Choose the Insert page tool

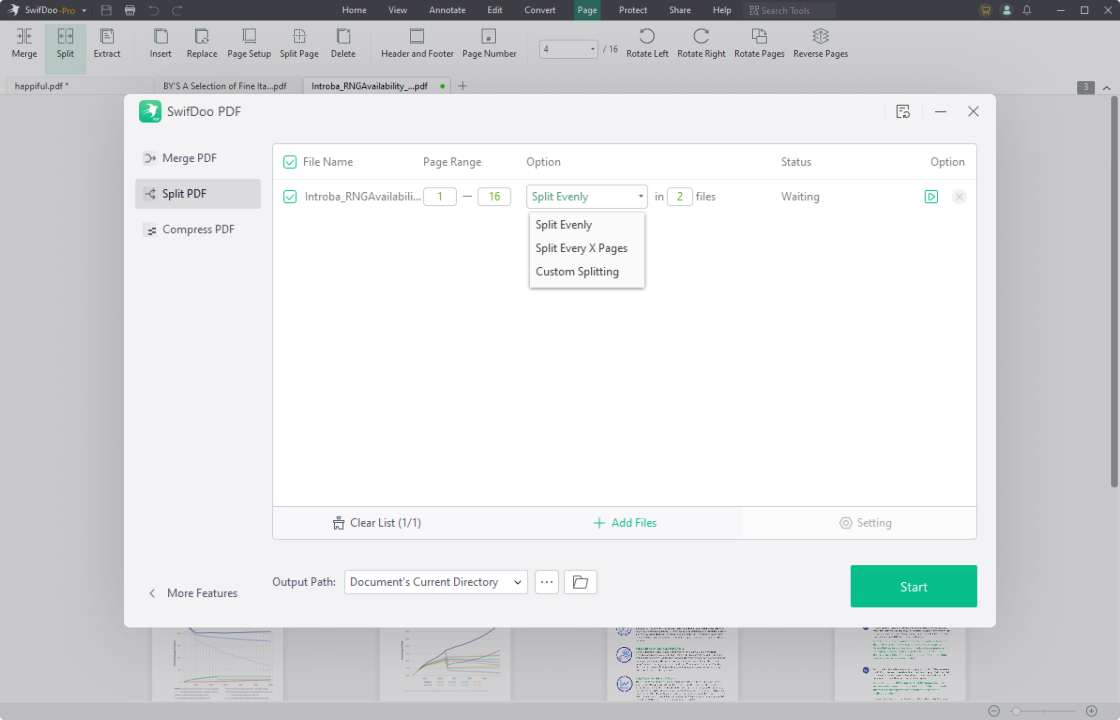coord(161,44)
